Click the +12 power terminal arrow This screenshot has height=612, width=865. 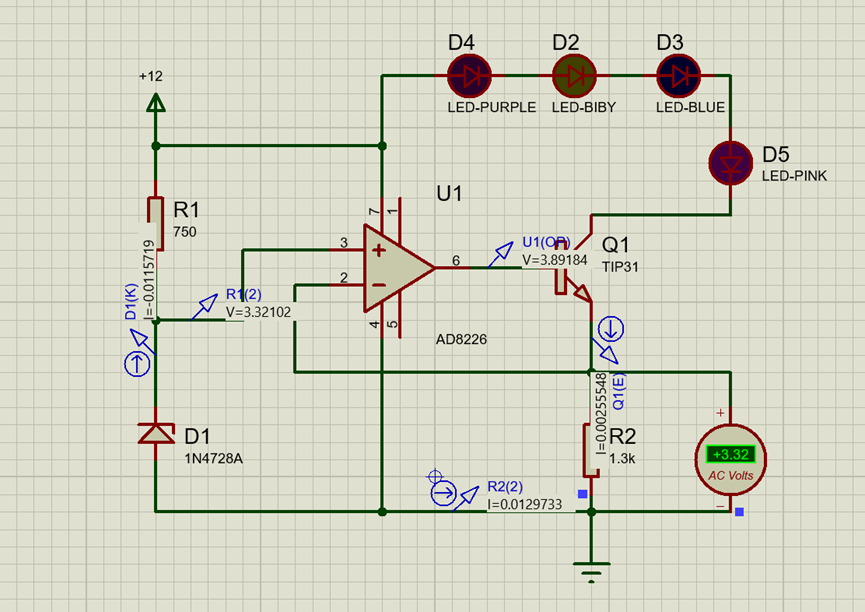click(156, 103)
